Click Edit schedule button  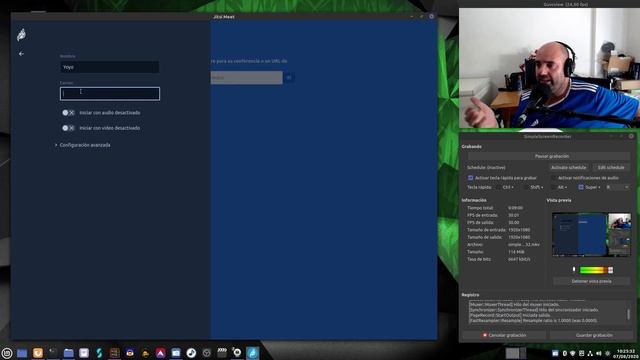click(611, 168)
